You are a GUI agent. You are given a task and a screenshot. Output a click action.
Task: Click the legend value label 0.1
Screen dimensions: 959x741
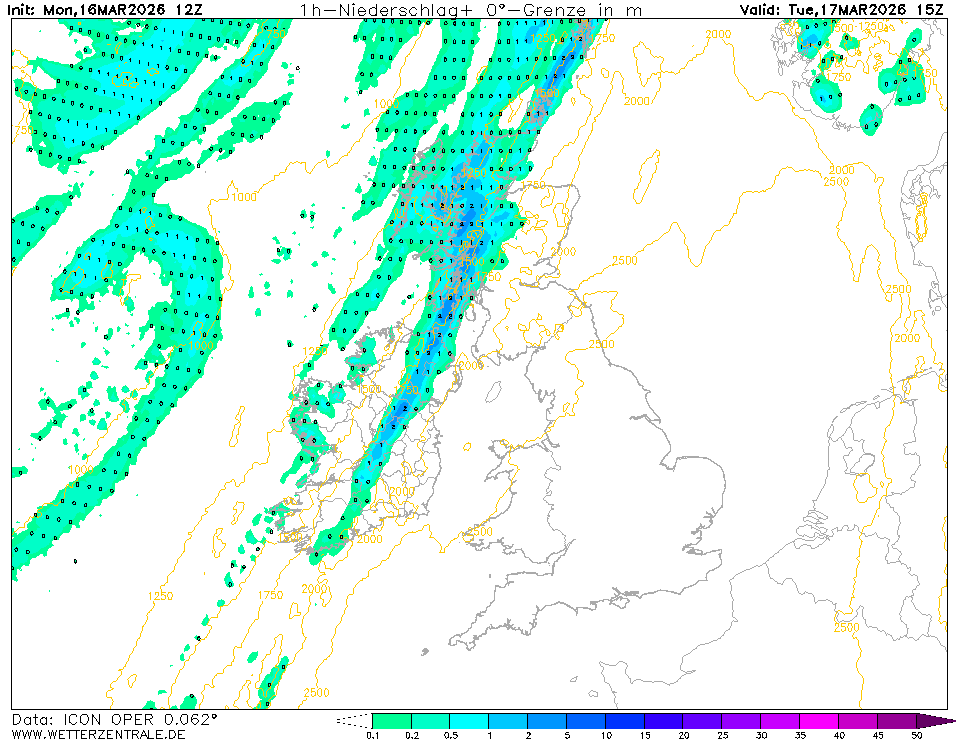(x=372, y=735)
